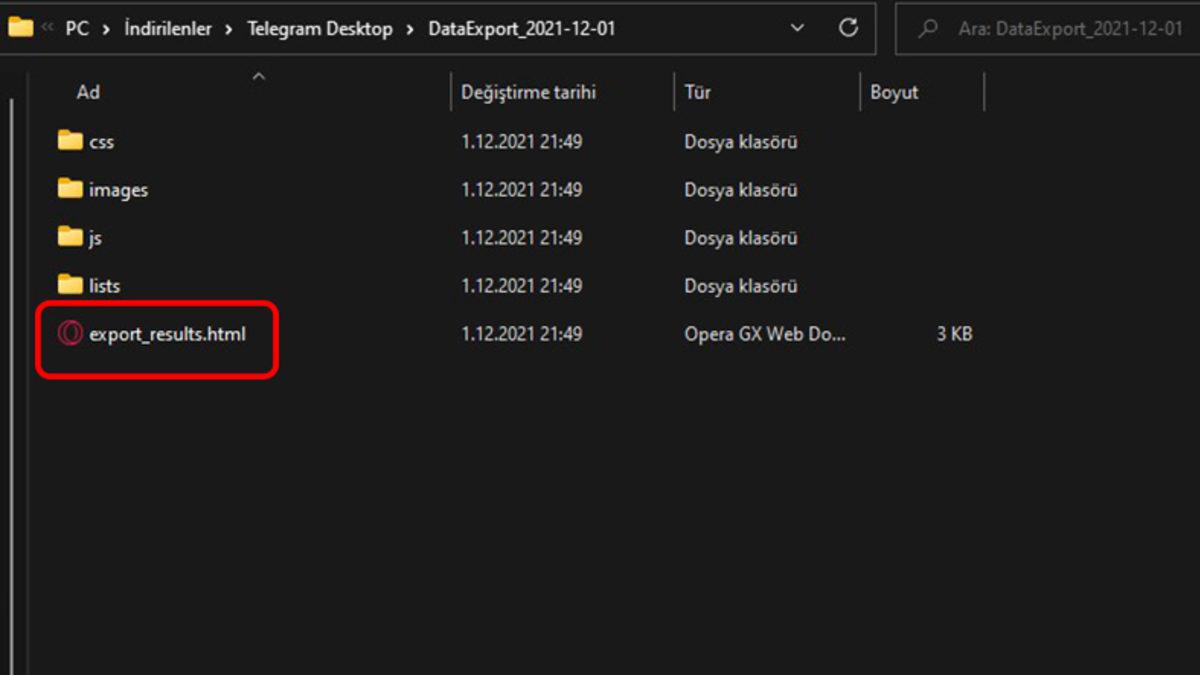The width and height of the screenshot is (1200, 675).
Task: Click the lists folder icon
Action: tap(70, 285)
